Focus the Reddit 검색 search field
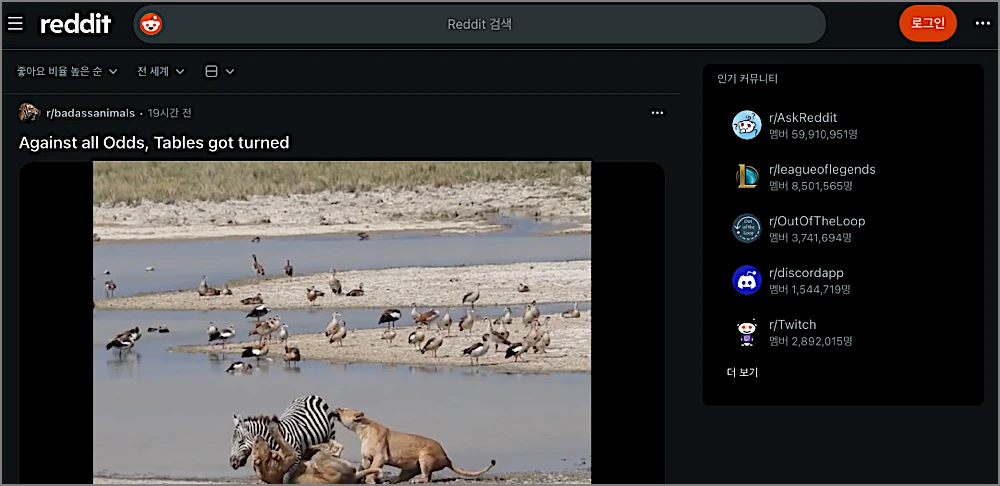This screenshot has width=1000, height=486. [x=480, y=24]
